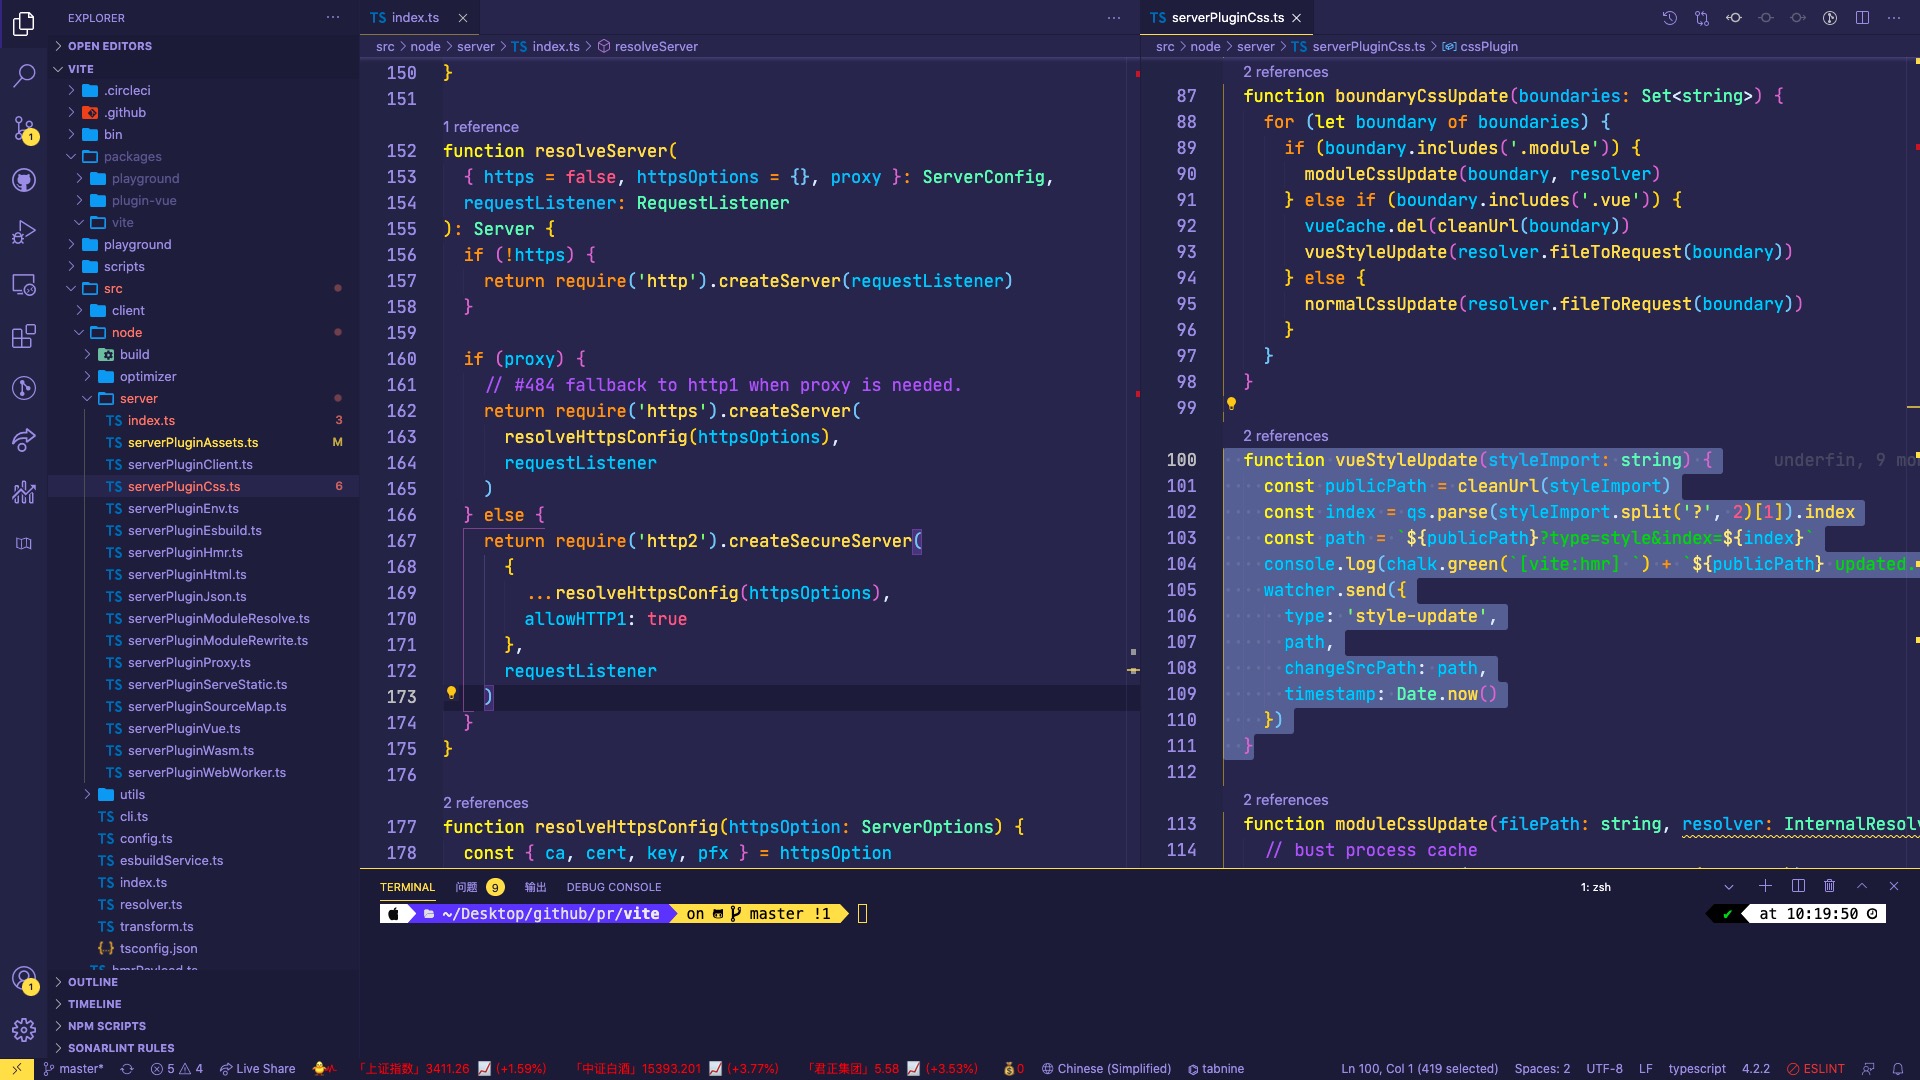Click the split editor right icon

pos(1862,18)
